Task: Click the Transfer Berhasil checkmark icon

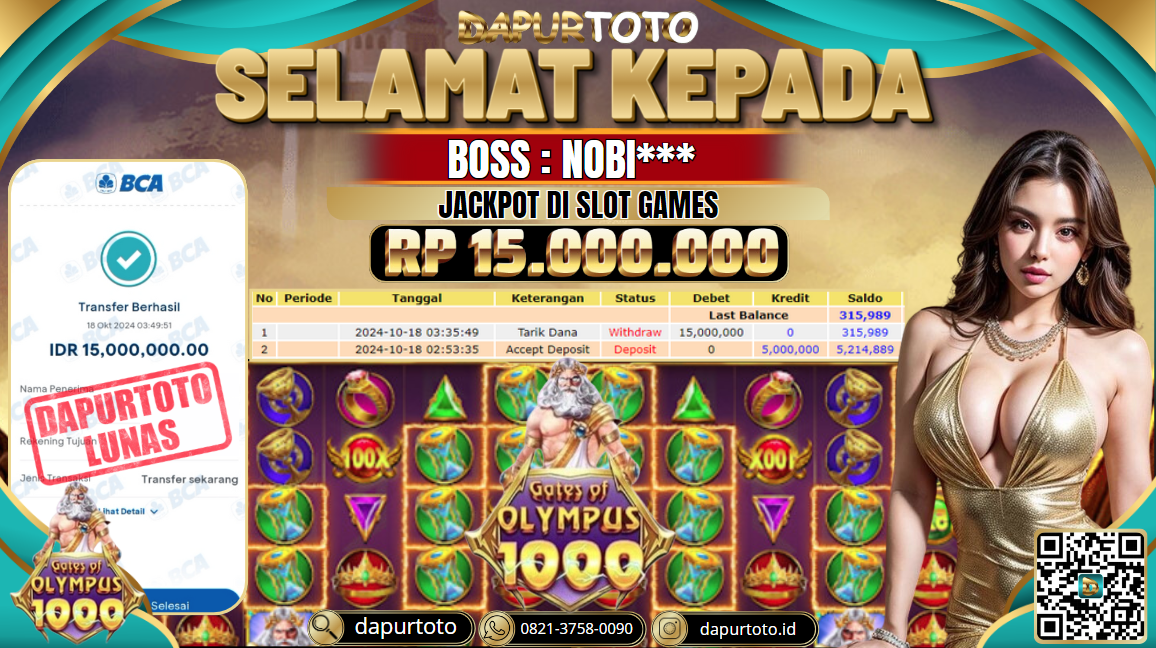Action: point(128,259)
